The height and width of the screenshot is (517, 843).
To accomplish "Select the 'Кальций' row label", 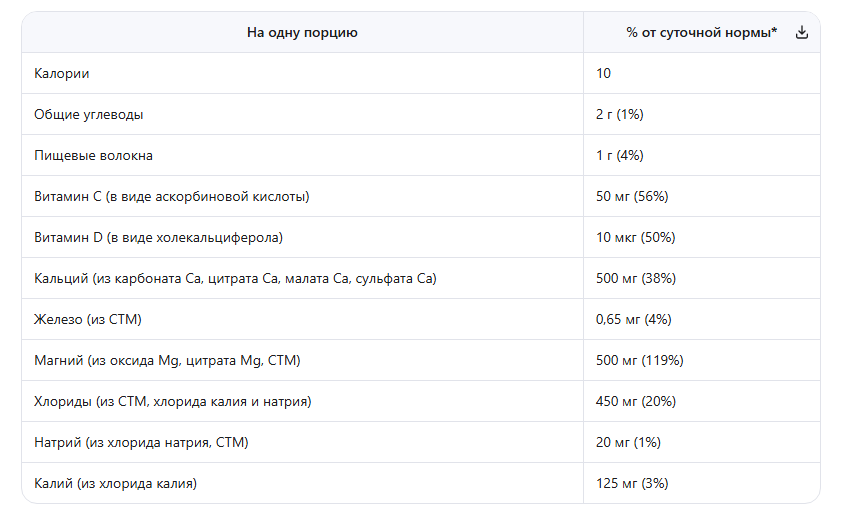I will pos(235,278).
